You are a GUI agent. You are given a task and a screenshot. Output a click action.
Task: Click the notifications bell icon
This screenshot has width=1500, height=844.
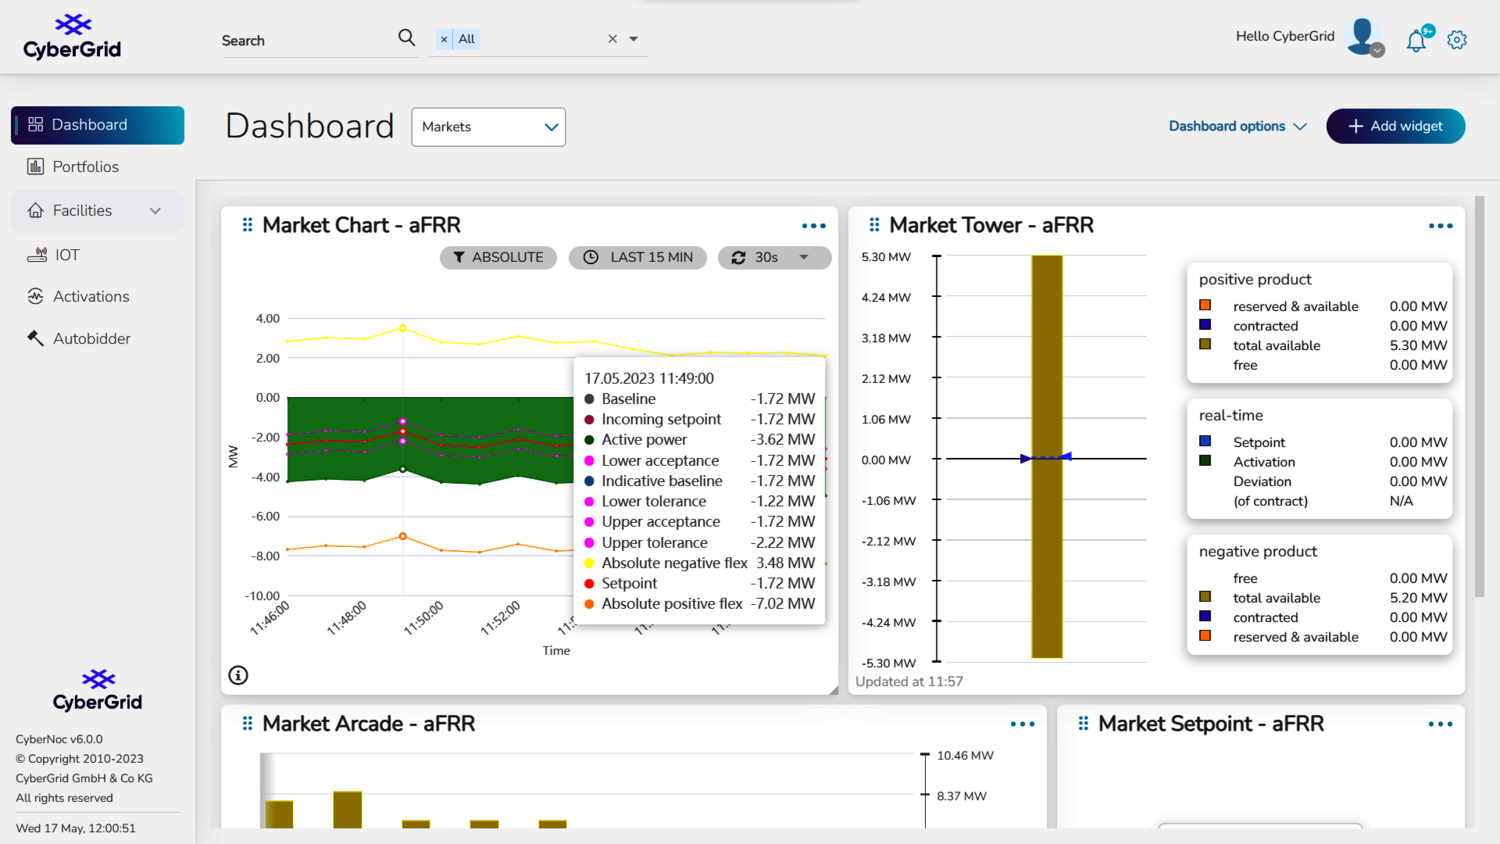point(1416,41)
